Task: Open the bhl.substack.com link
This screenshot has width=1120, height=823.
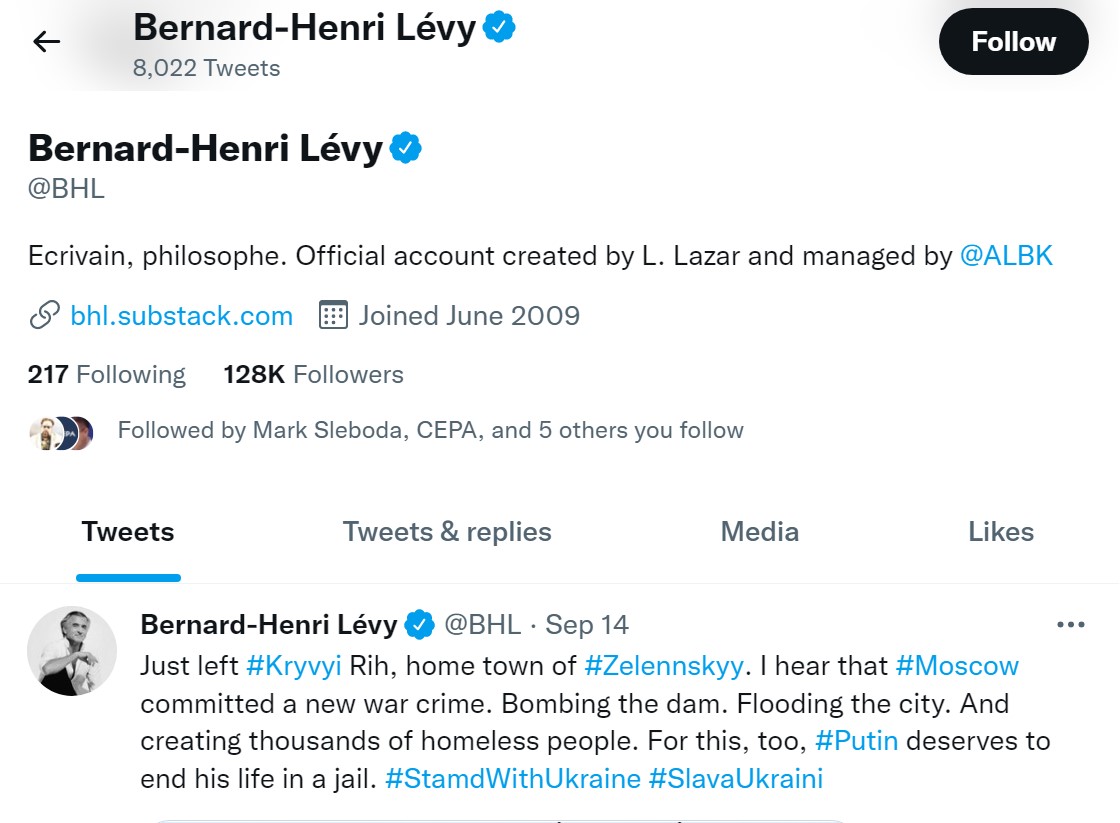Action: (181, 316)
